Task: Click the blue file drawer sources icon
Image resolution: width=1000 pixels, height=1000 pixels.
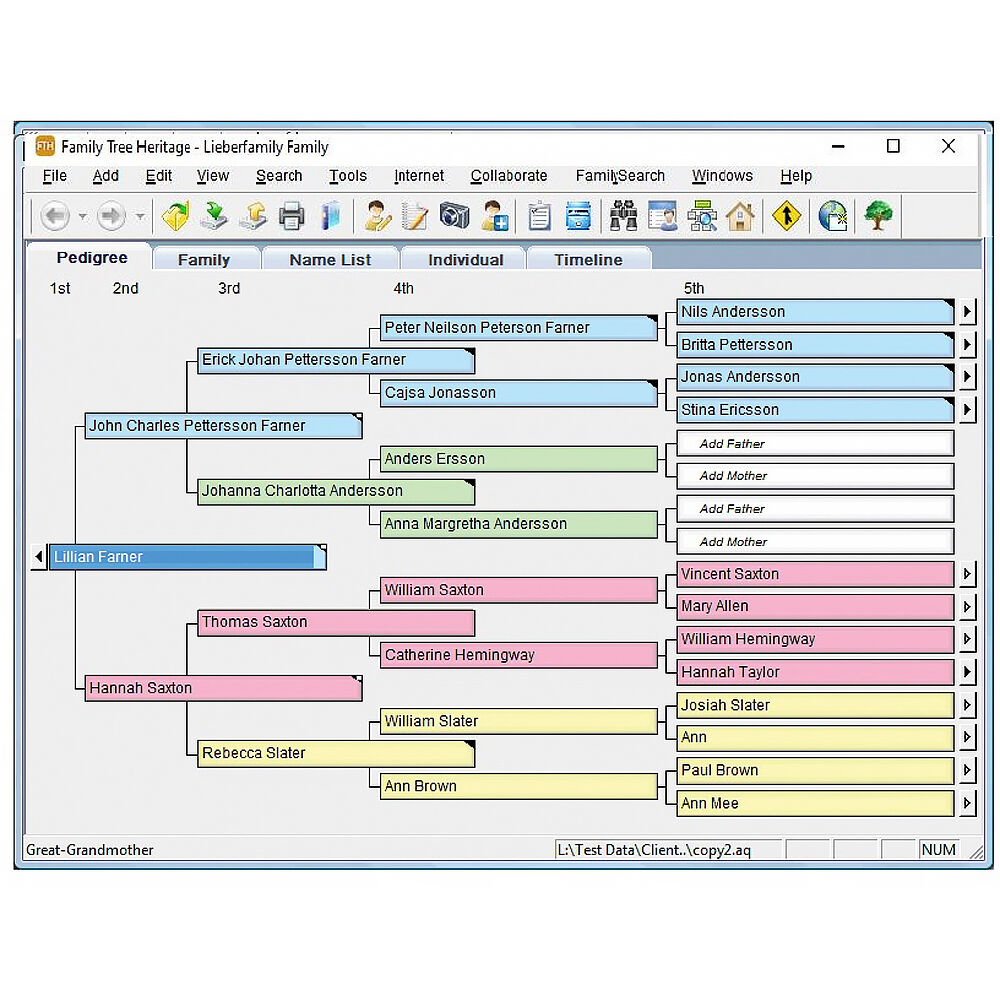Action: point(578,216)
